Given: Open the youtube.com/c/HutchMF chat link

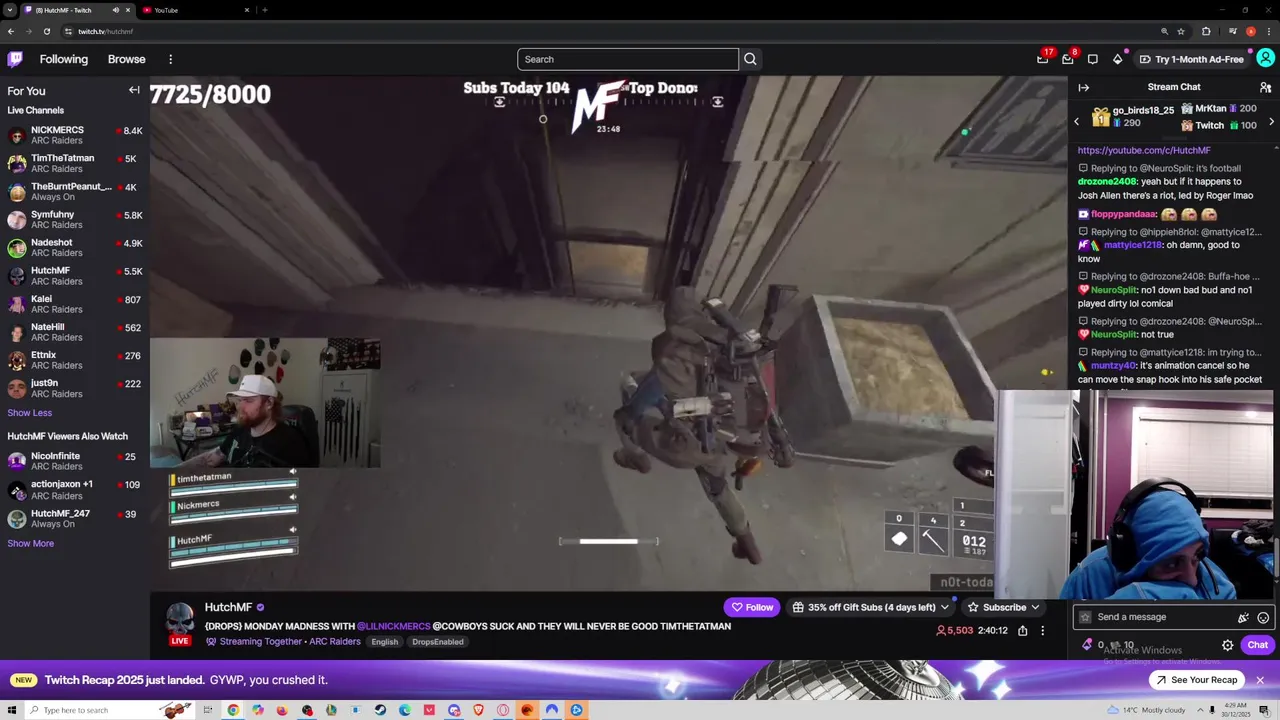Looking at the screenshot, I should click(x=1144, y=150).
